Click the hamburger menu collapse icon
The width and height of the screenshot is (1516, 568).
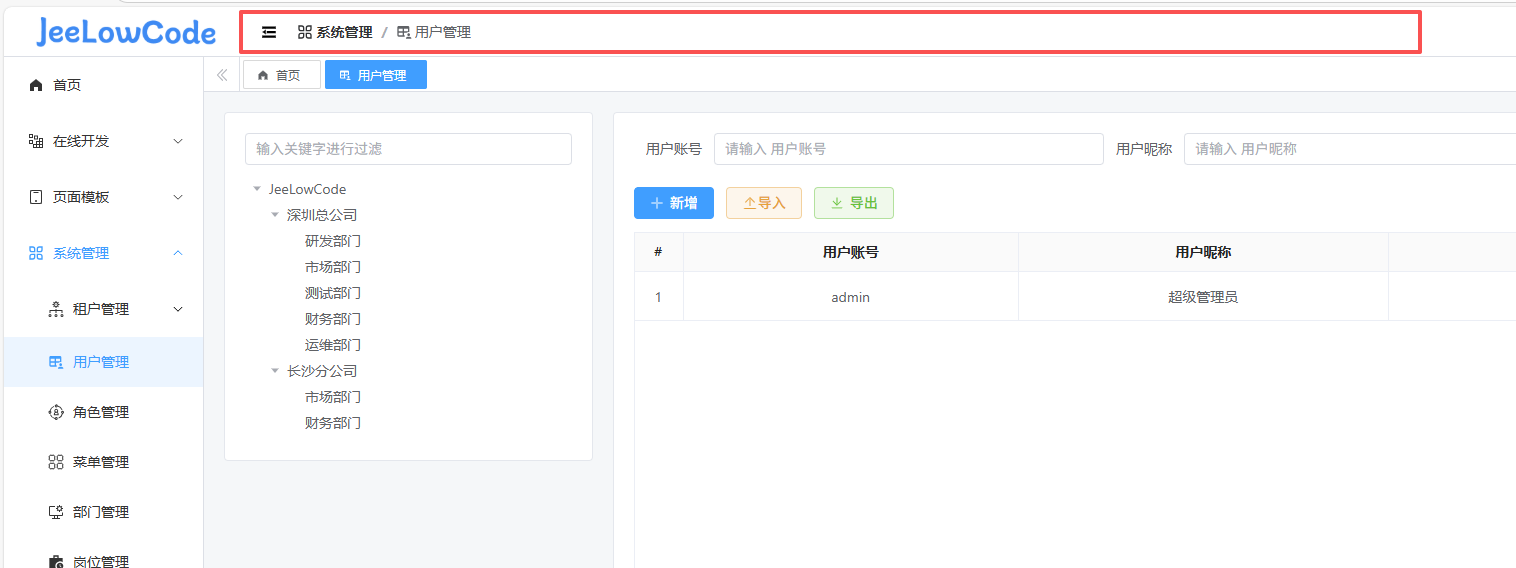point(269,32)
